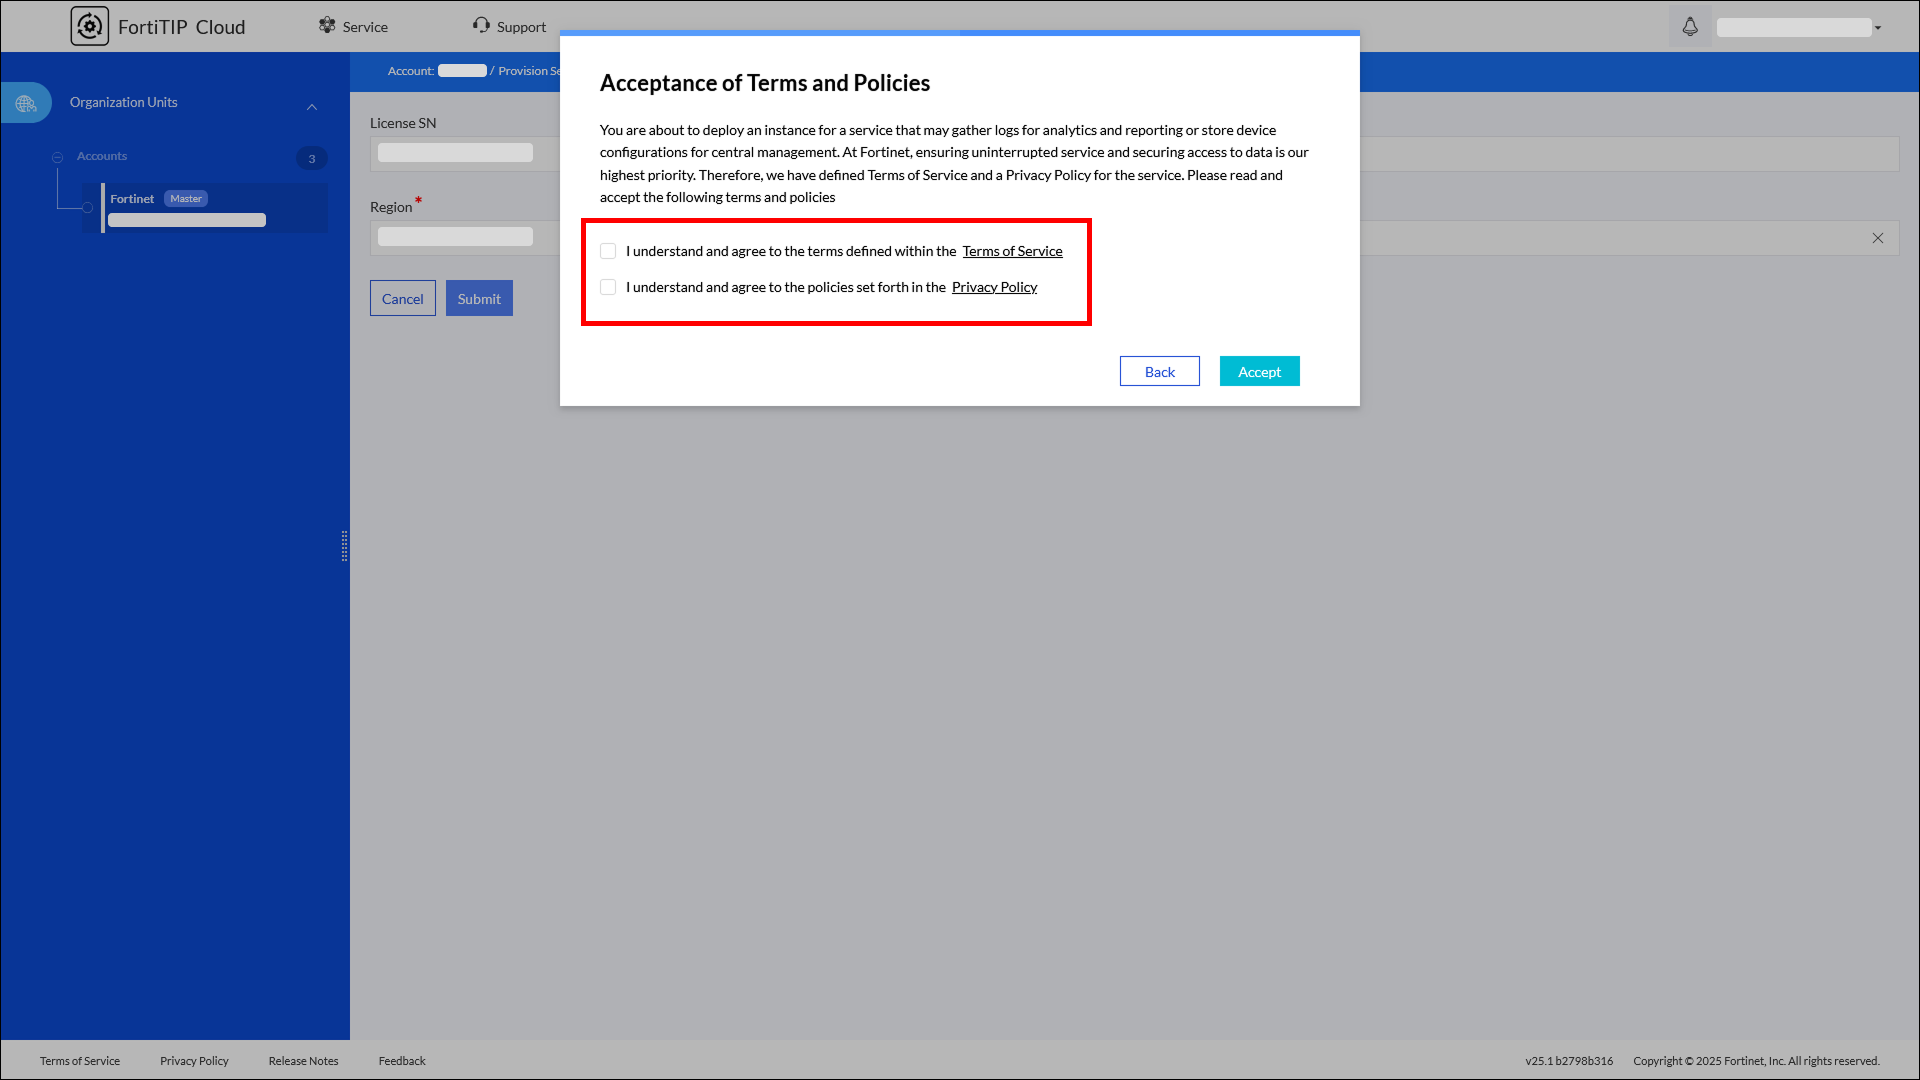Click the Accounts count badge showing 3

[311, 158]
